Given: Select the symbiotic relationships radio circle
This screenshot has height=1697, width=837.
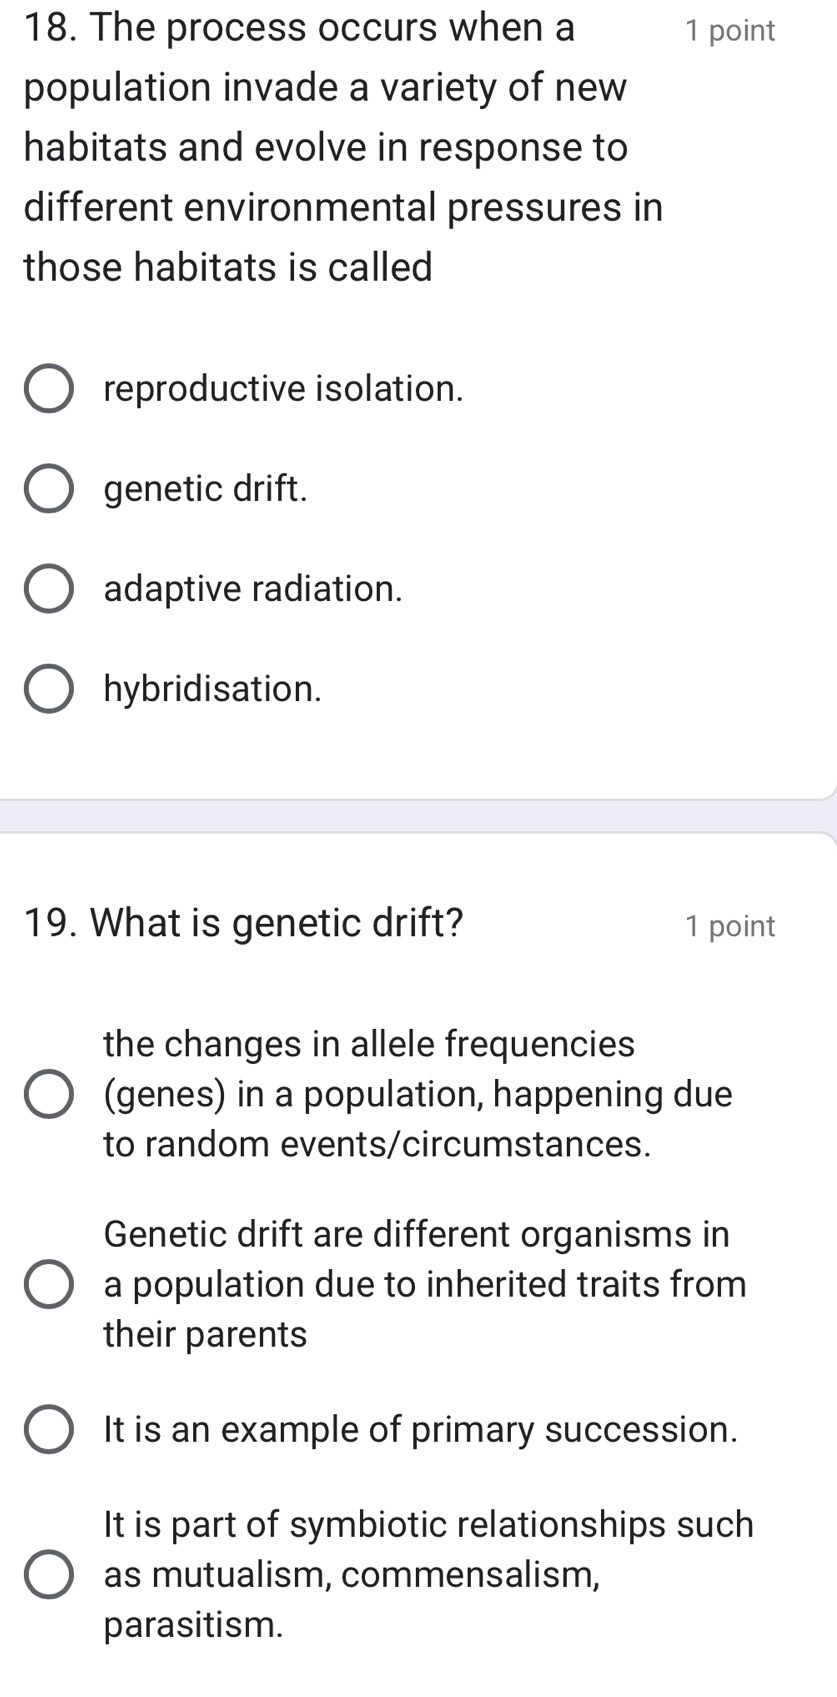Looking at the screenshot, I should [48, 1575].
